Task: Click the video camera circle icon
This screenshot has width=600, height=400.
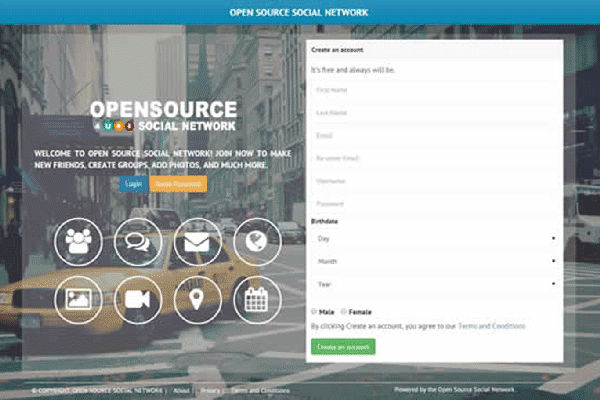Action: [138, 300]
